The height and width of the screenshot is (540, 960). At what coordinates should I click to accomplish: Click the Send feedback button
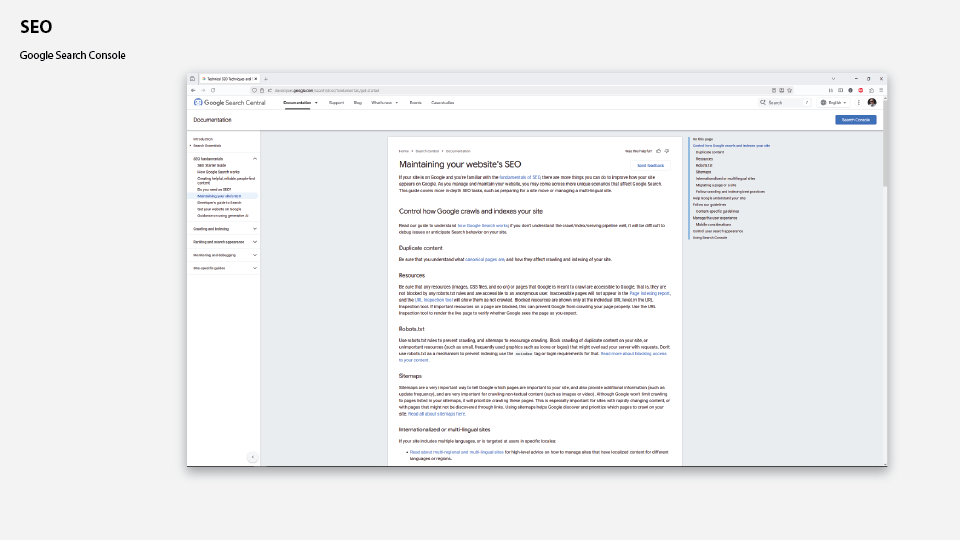650,165
